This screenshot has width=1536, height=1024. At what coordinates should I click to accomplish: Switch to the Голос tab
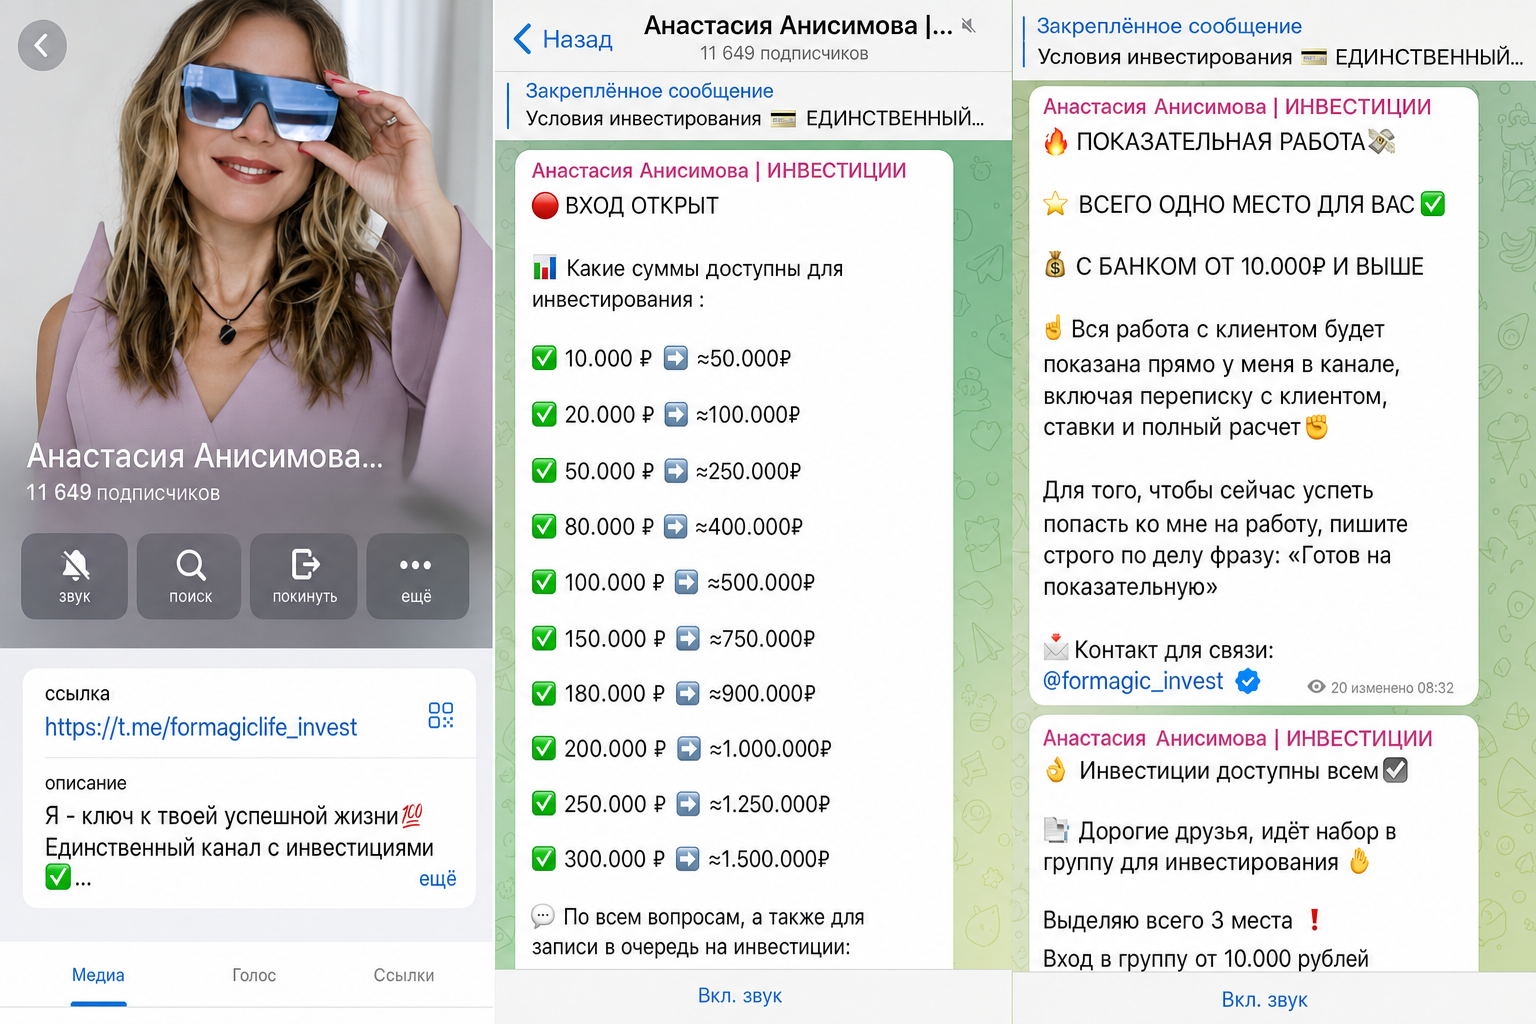point(254,975)
